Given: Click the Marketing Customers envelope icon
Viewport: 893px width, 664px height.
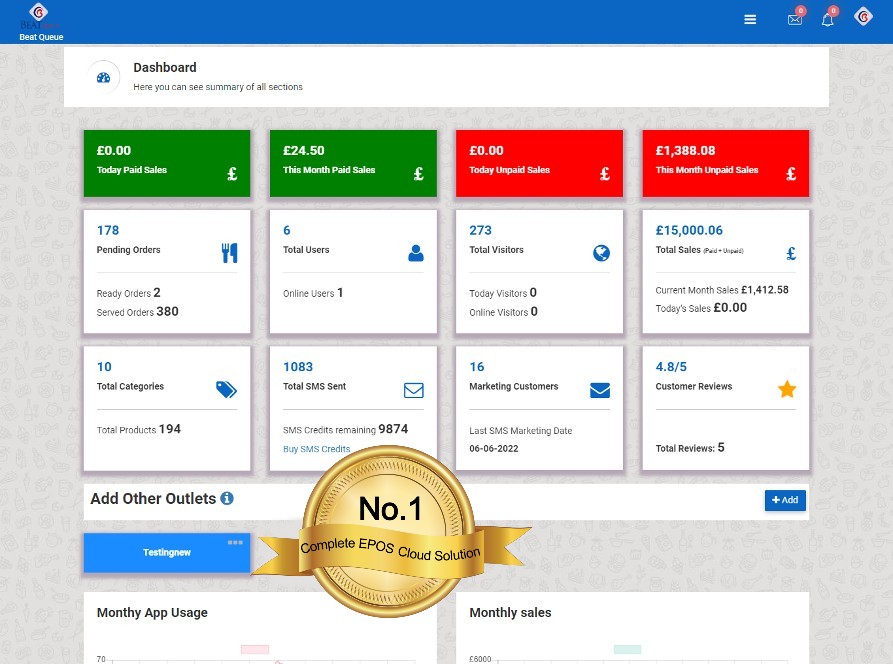Looking at the screenshot, I should point(600,390).
